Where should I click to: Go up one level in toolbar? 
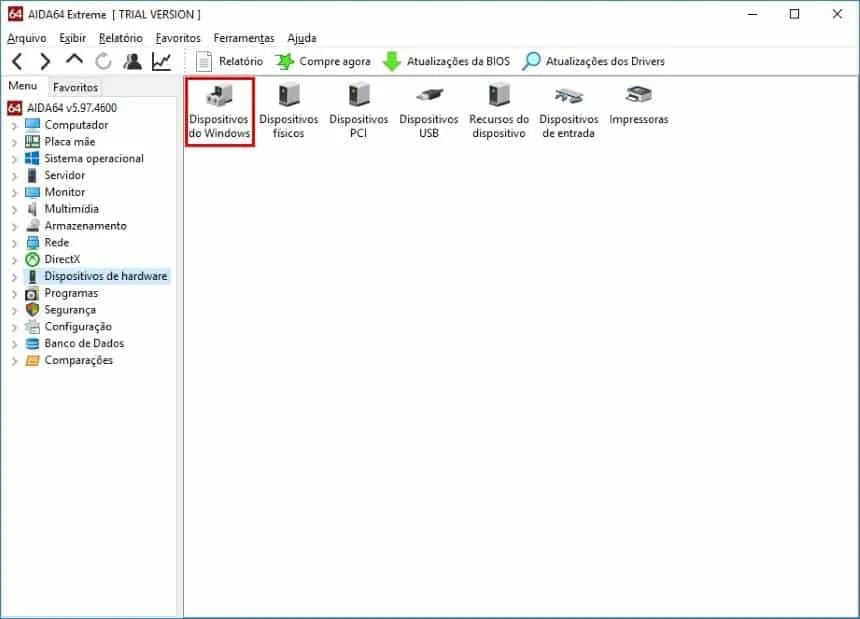click(x=74, y=60)
